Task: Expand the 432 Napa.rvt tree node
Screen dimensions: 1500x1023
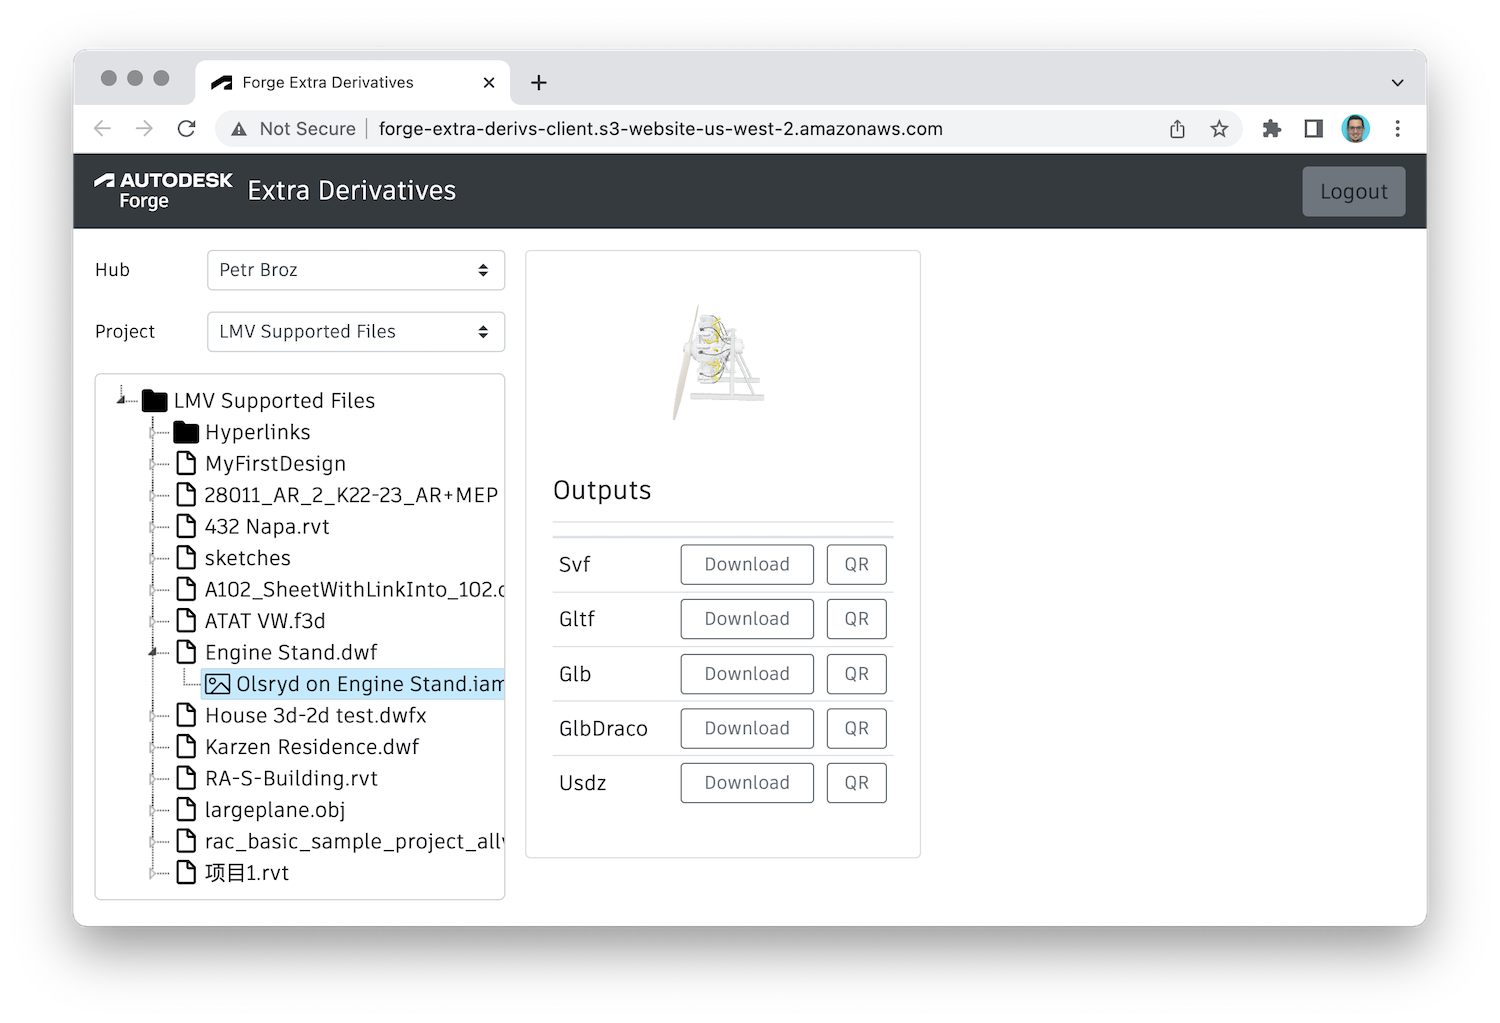Action: [x=154, y=527]
